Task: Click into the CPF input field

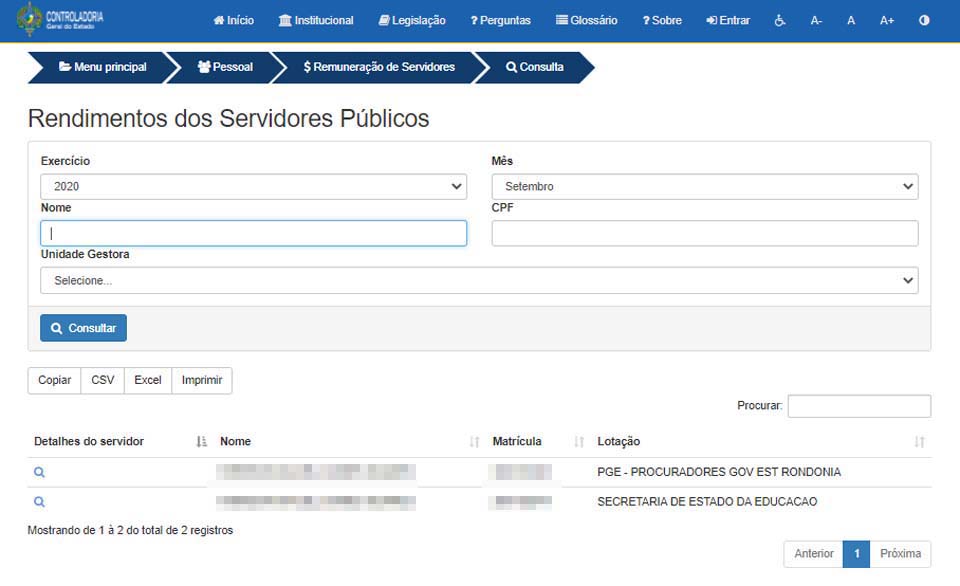Action: coord(704,233)
